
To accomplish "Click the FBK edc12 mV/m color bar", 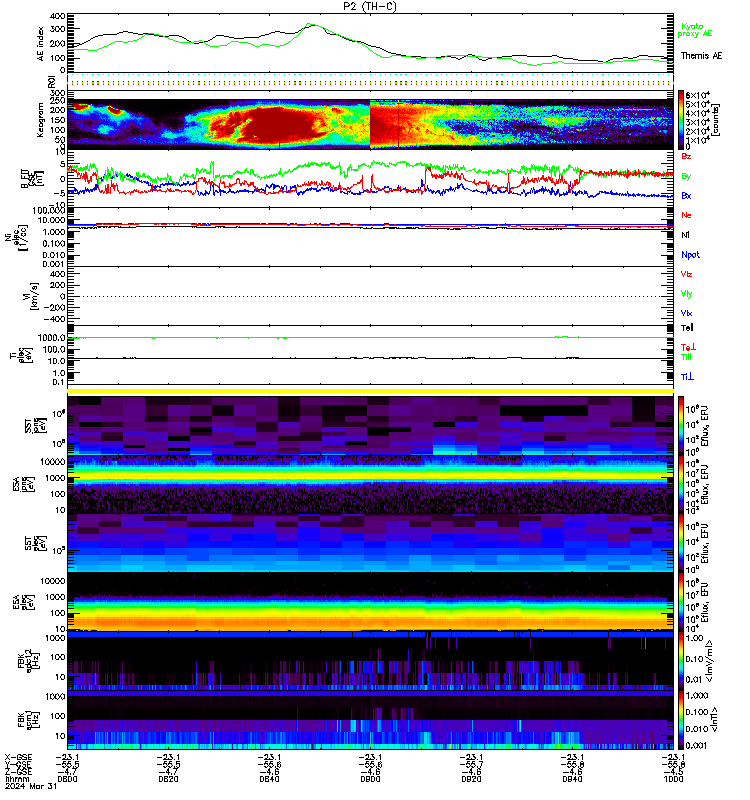I will click(x=681, y=661).
